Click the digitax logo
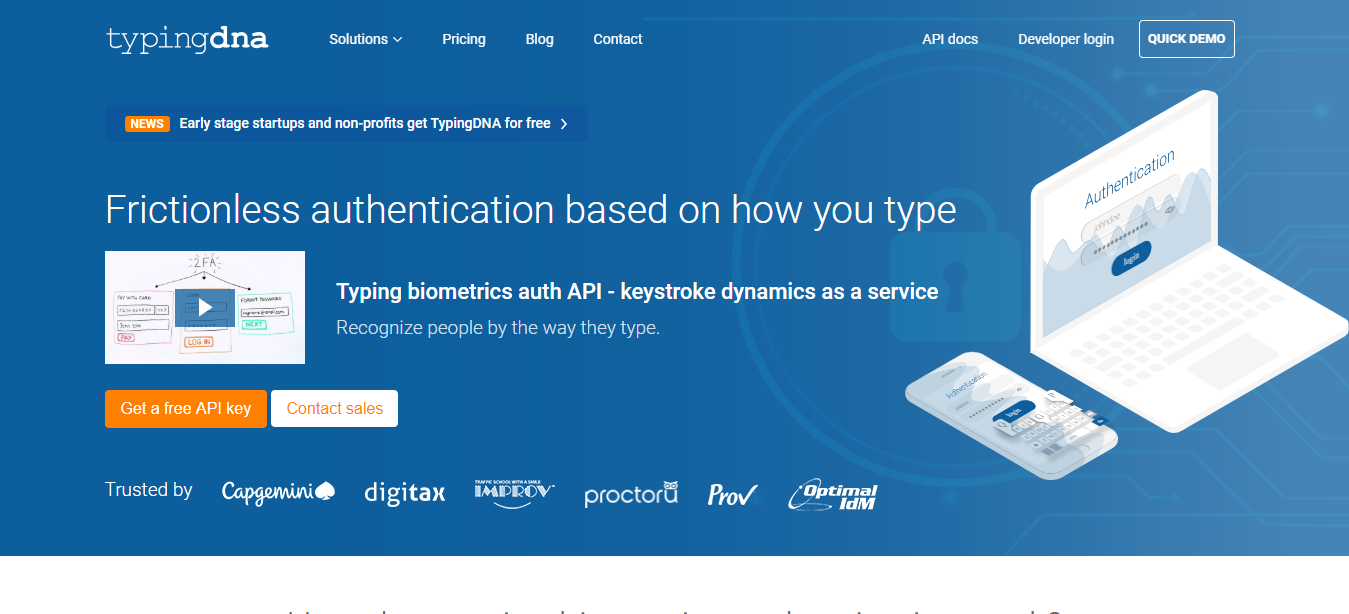 [404, 492]
